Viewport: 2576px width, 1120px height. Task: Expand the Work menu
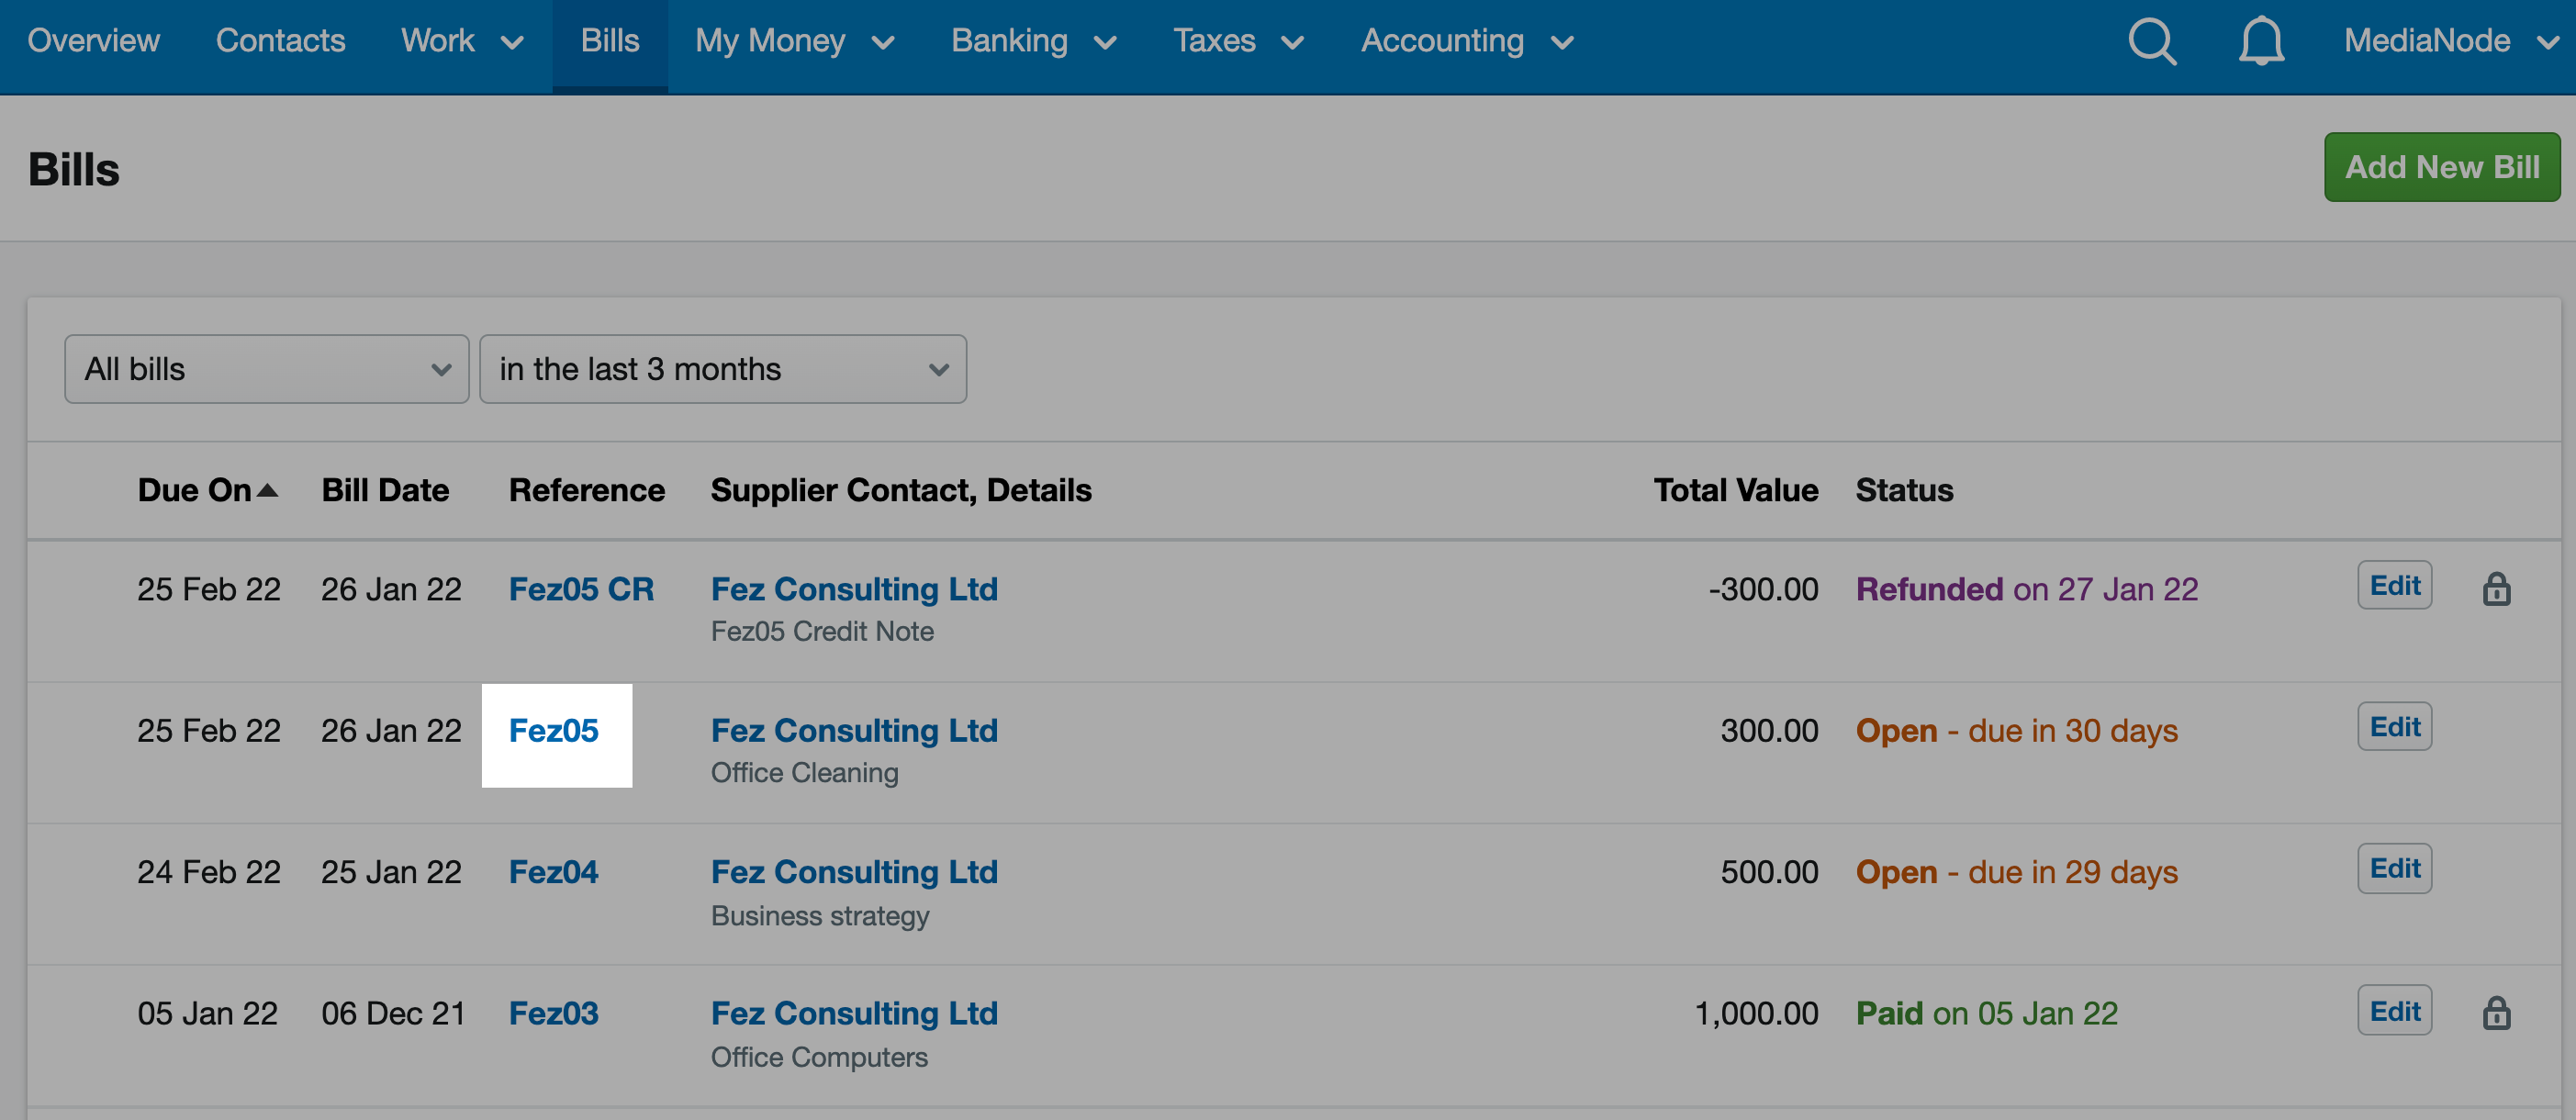462,41
